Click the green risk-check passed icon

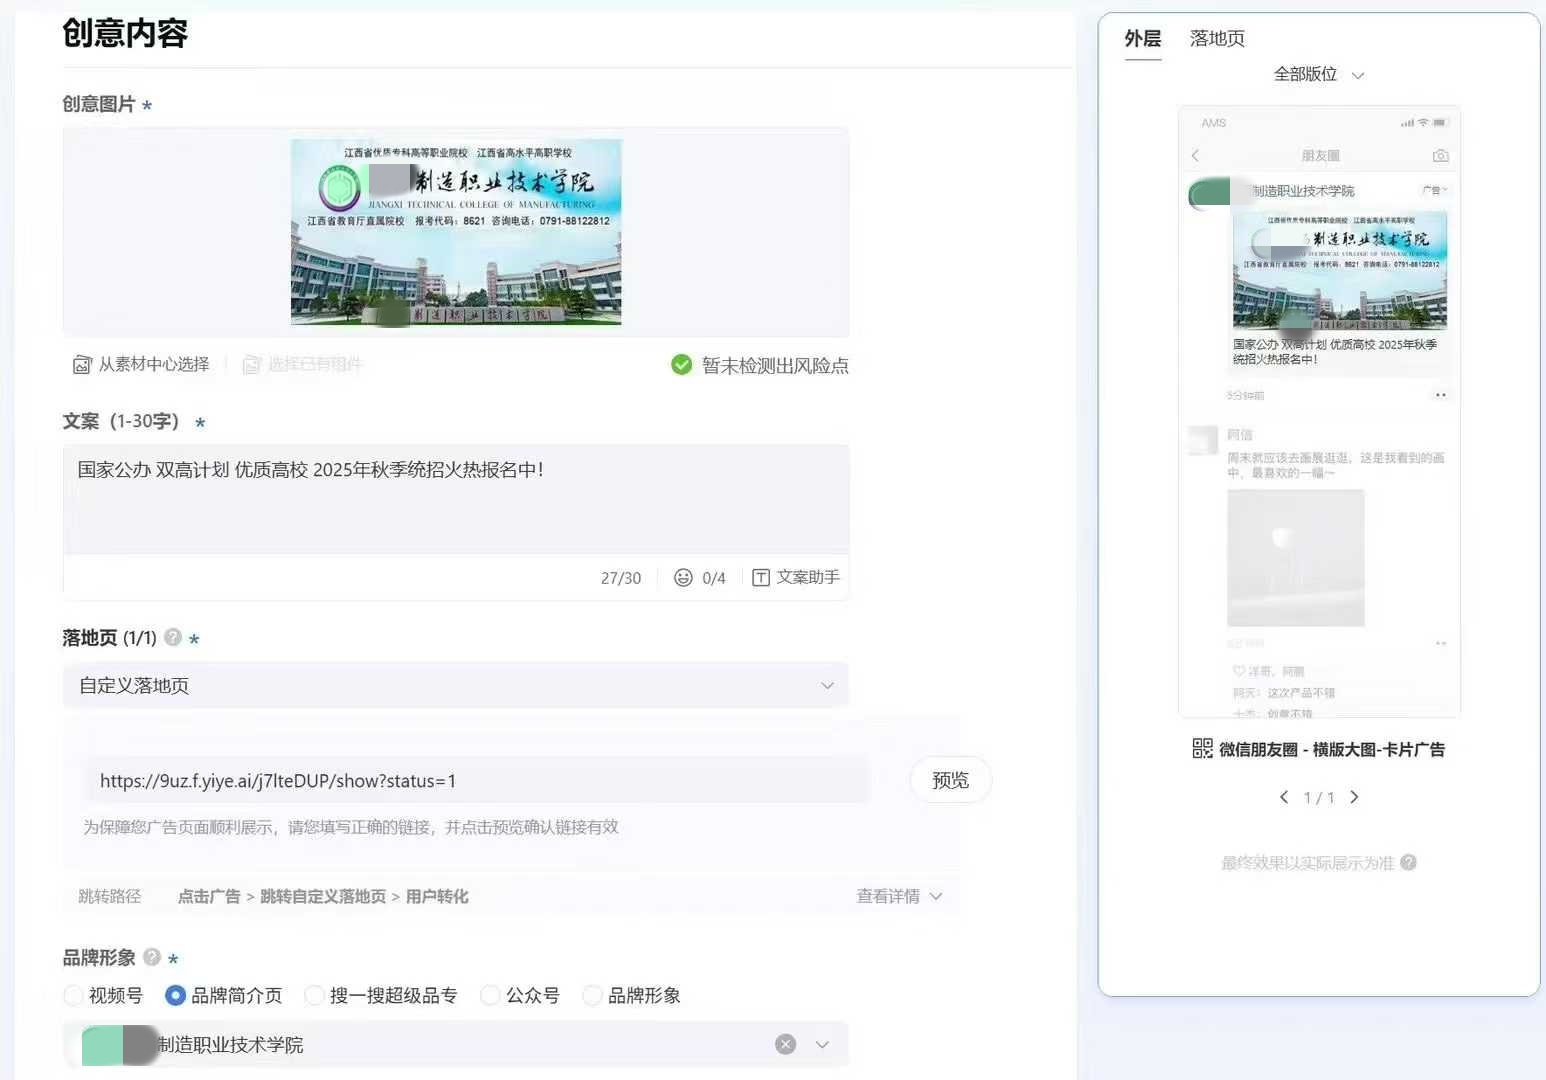point(682,365)
